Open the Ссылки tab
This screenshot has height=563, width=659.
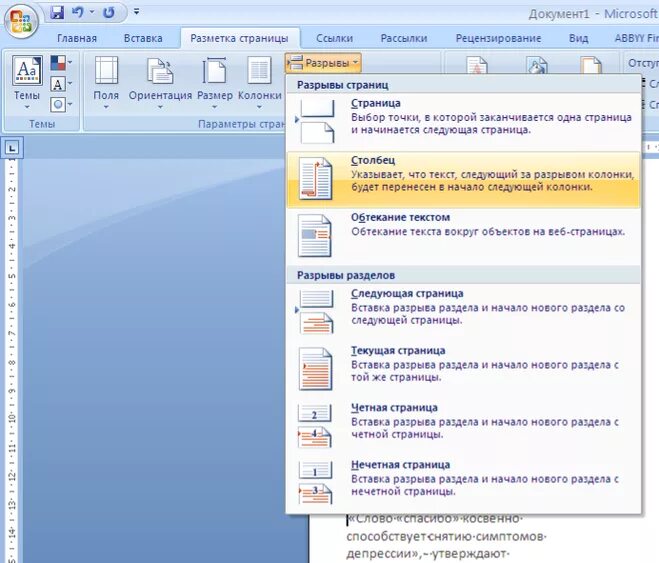click(335, 38)
